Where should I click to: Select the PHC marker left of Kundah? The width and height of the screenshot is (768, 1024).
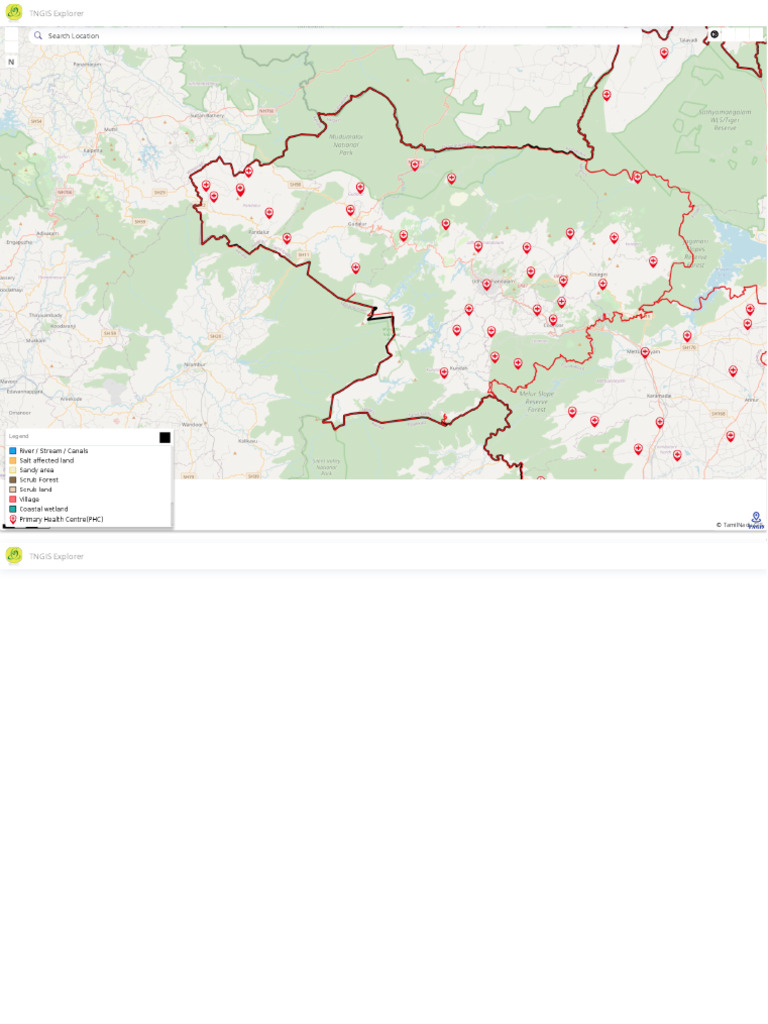click(x=444, y=373)
